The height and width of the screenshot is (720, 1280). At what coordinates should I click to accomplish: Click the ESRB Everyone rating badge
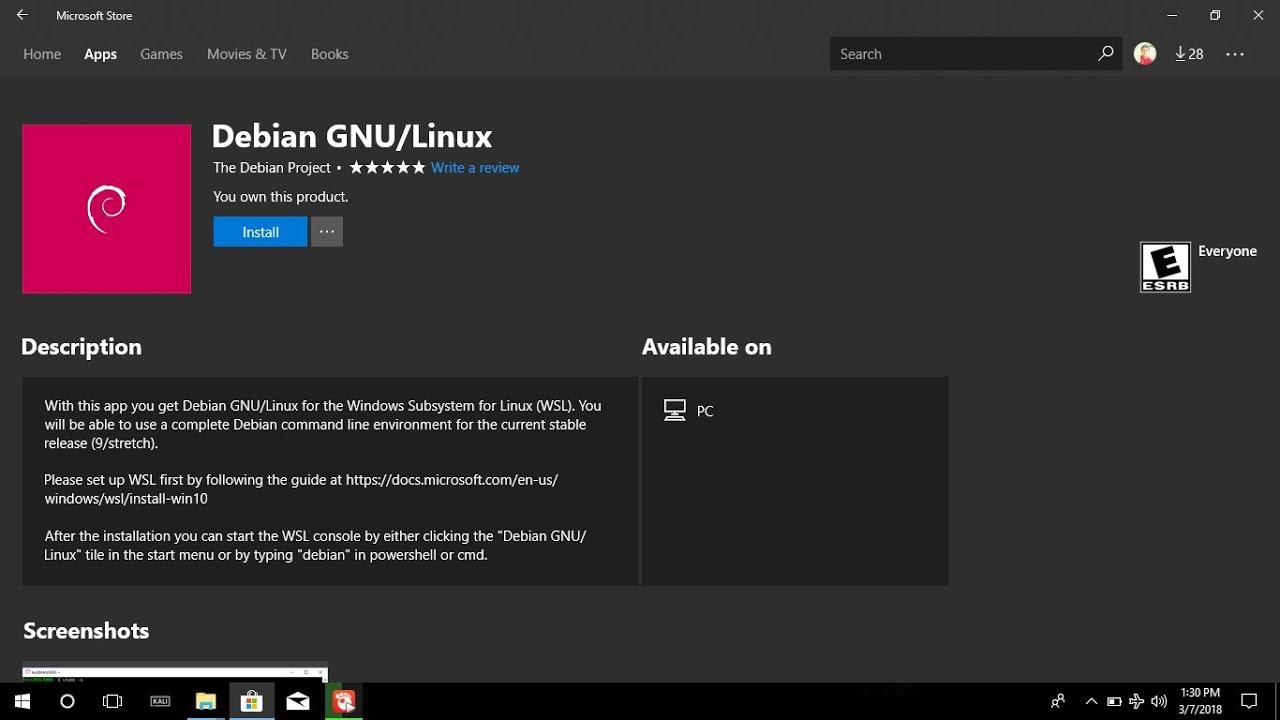[x=1165, y=267]
